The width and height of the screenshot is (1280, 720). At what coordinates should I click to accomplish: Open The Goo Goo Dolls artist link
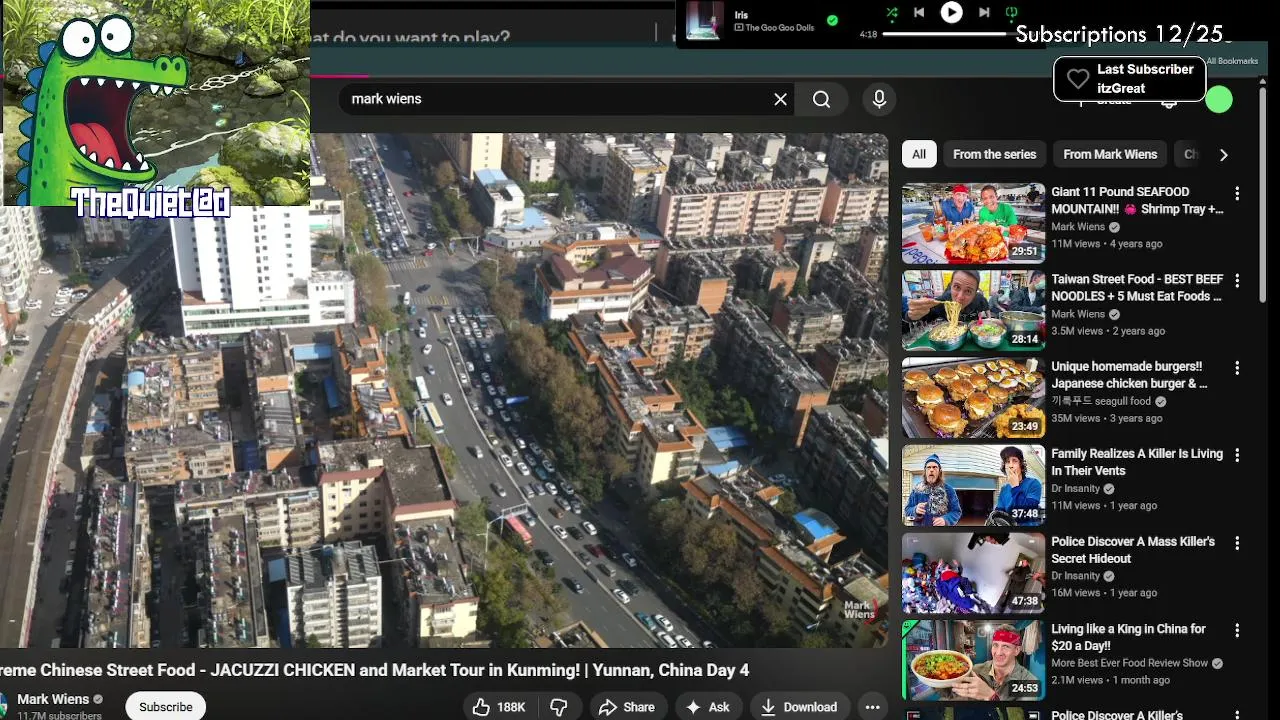(780, 28)
